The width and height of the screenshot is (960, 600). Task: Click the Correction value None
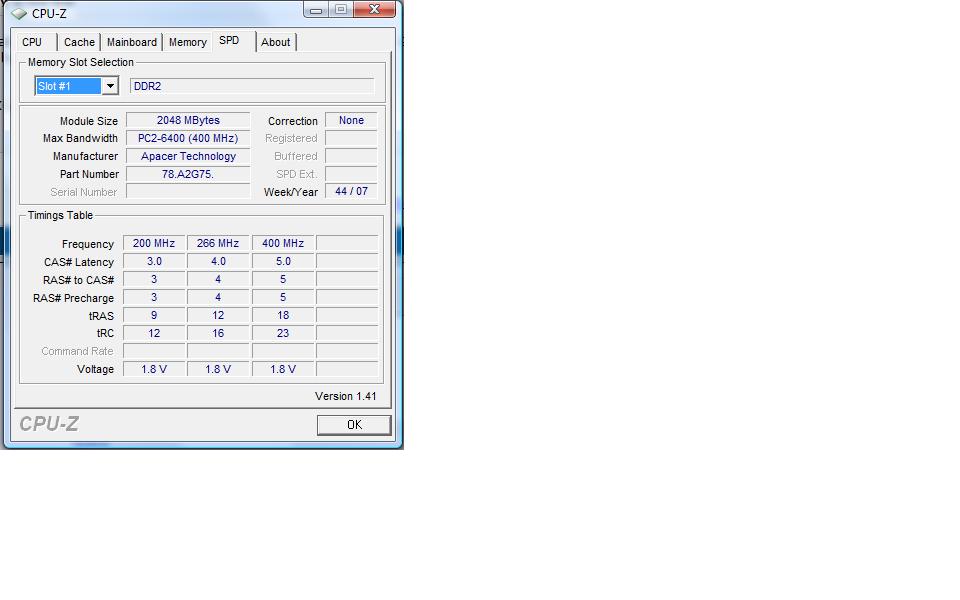coord(351,121)
